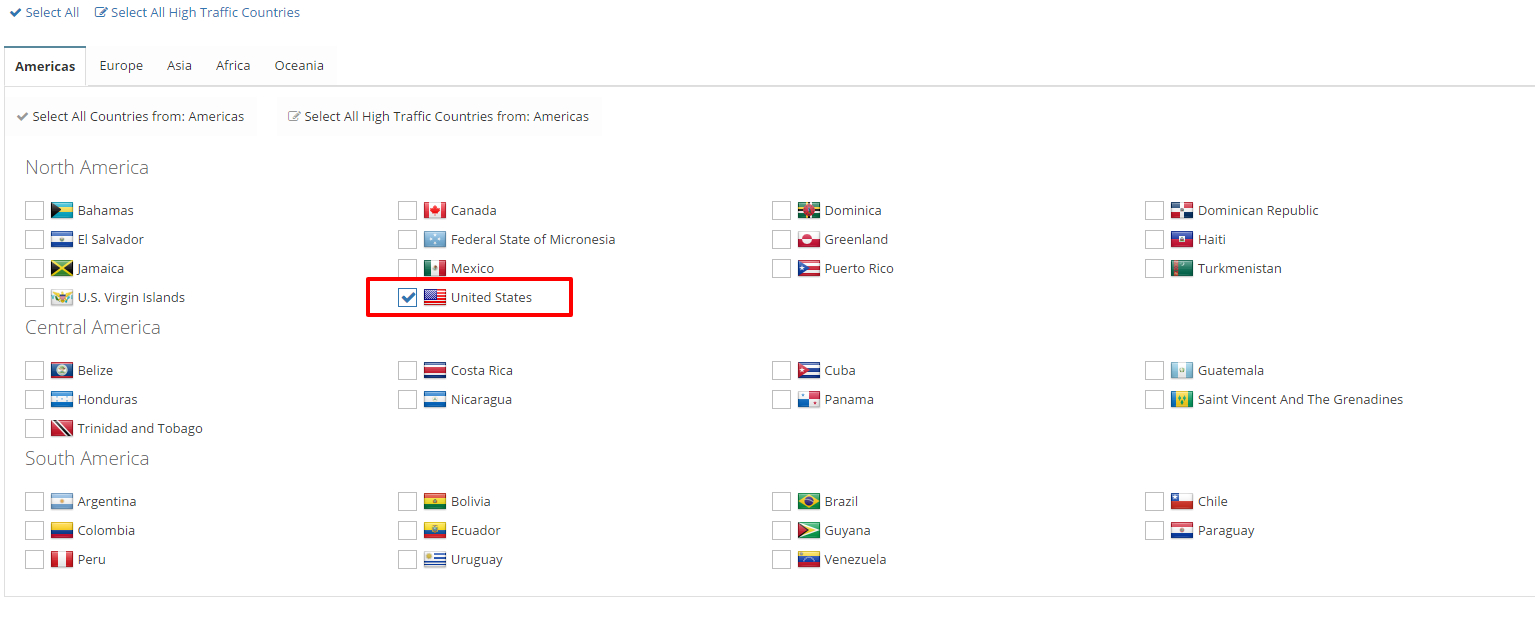Click the Guatemala flag icon
This screenshot has width=1535, height=617.
pos(1182,370)
